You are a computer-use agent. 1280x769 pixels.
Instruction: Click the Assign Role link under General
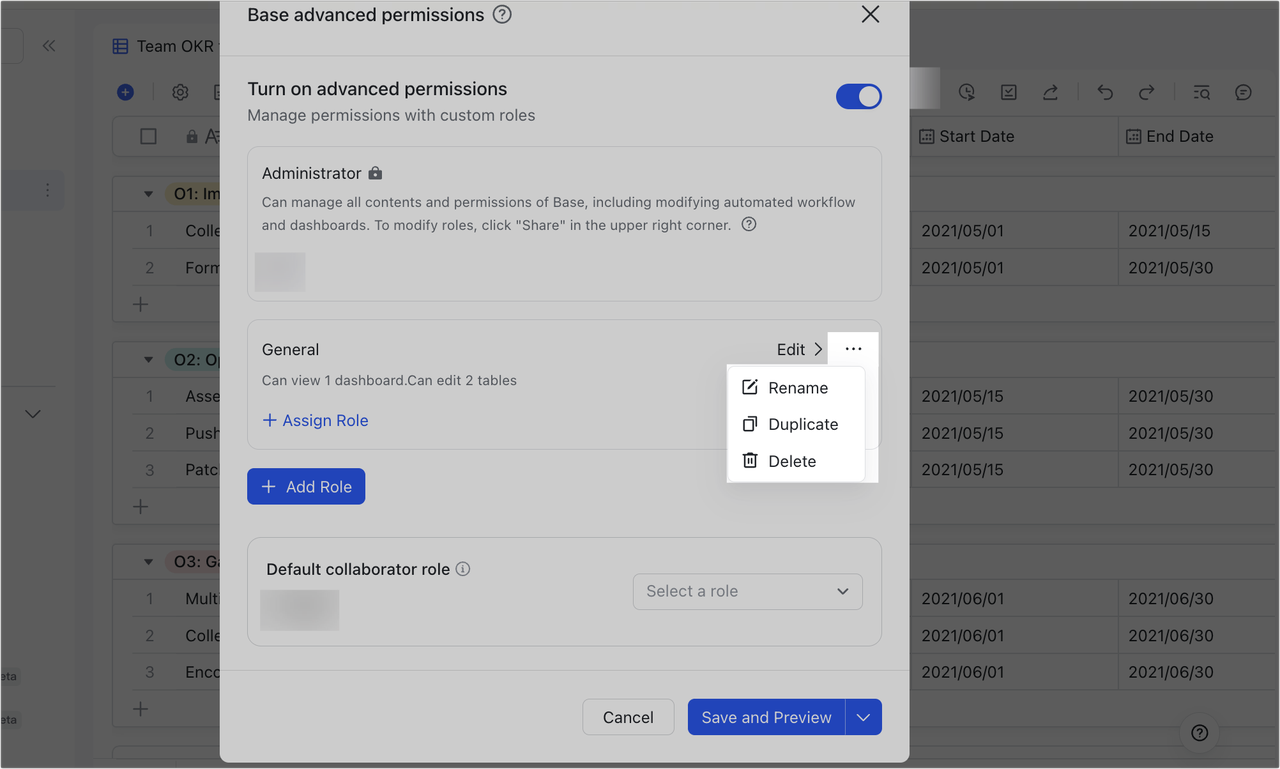314,420
